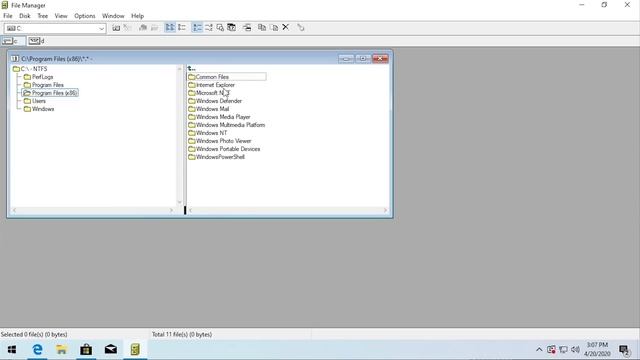Select Program Files folder in the tree
The width and height of the screenshot is (640, 360).
point(44,85)
